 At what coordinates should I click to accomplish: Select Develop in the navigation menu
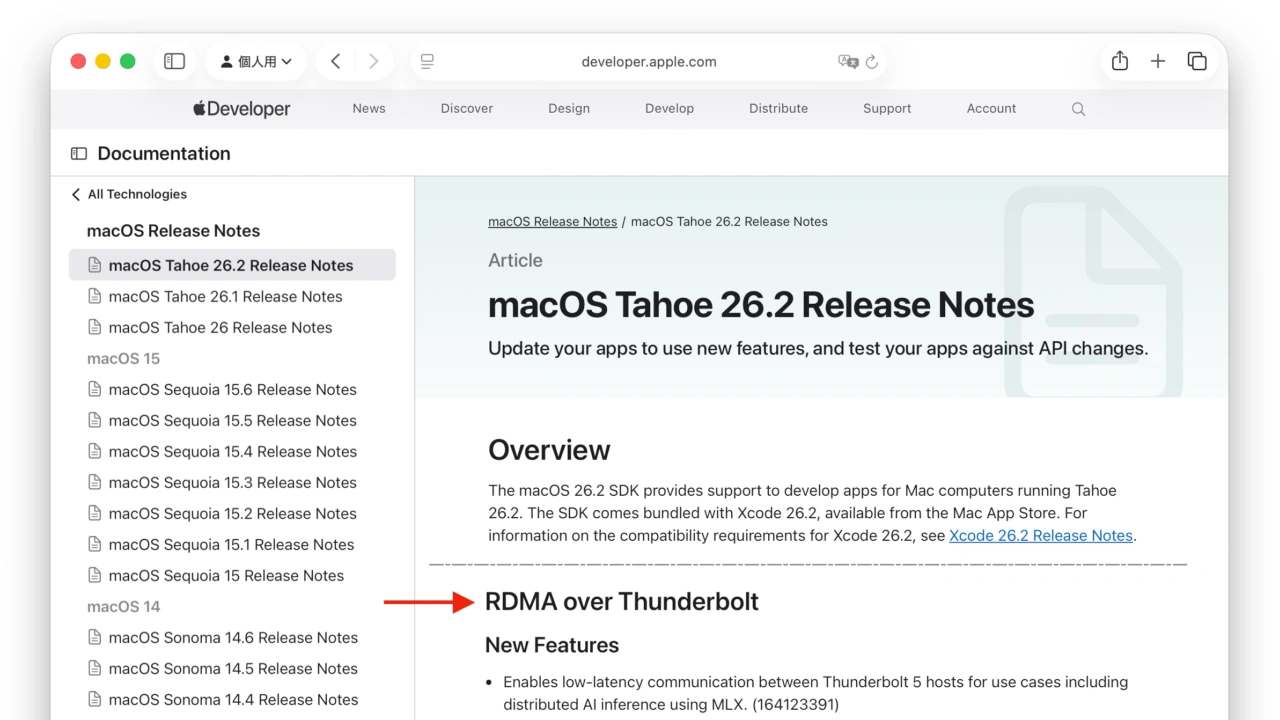pos(669,108)
